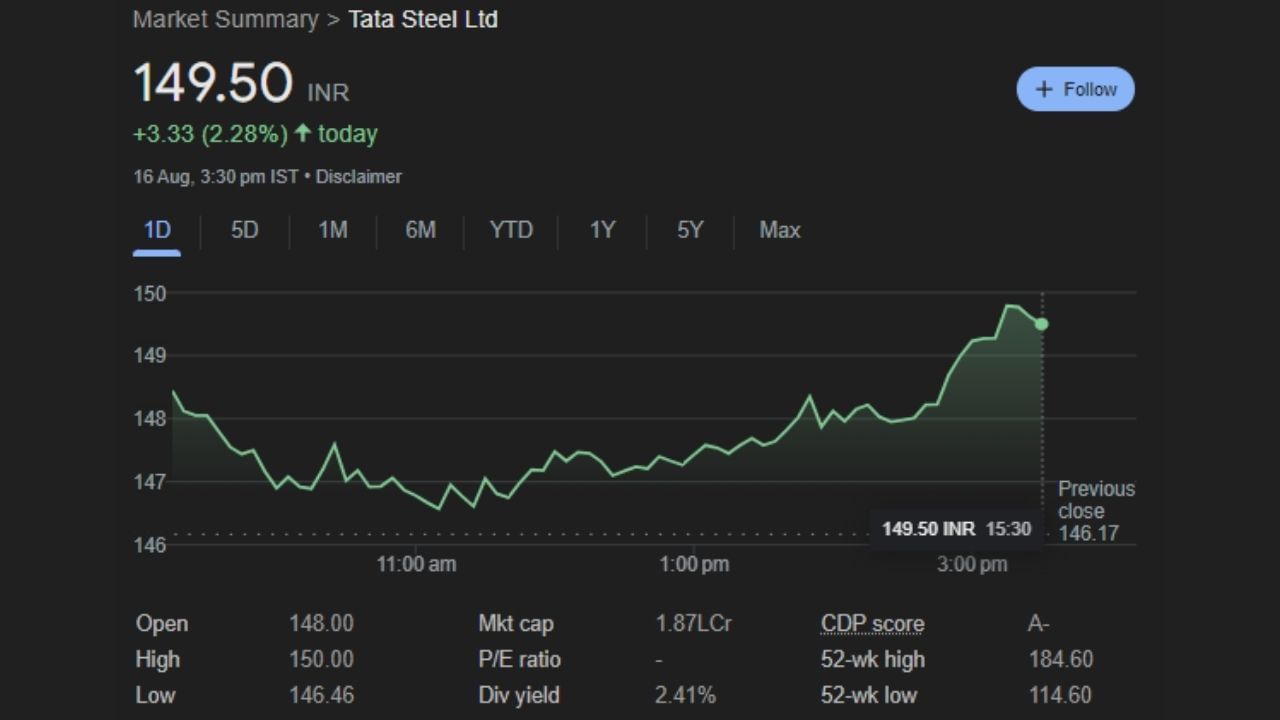Click the Div yield value 2.41%
Viewport: 1280px width, 720px height.
(x=685, y=695)
